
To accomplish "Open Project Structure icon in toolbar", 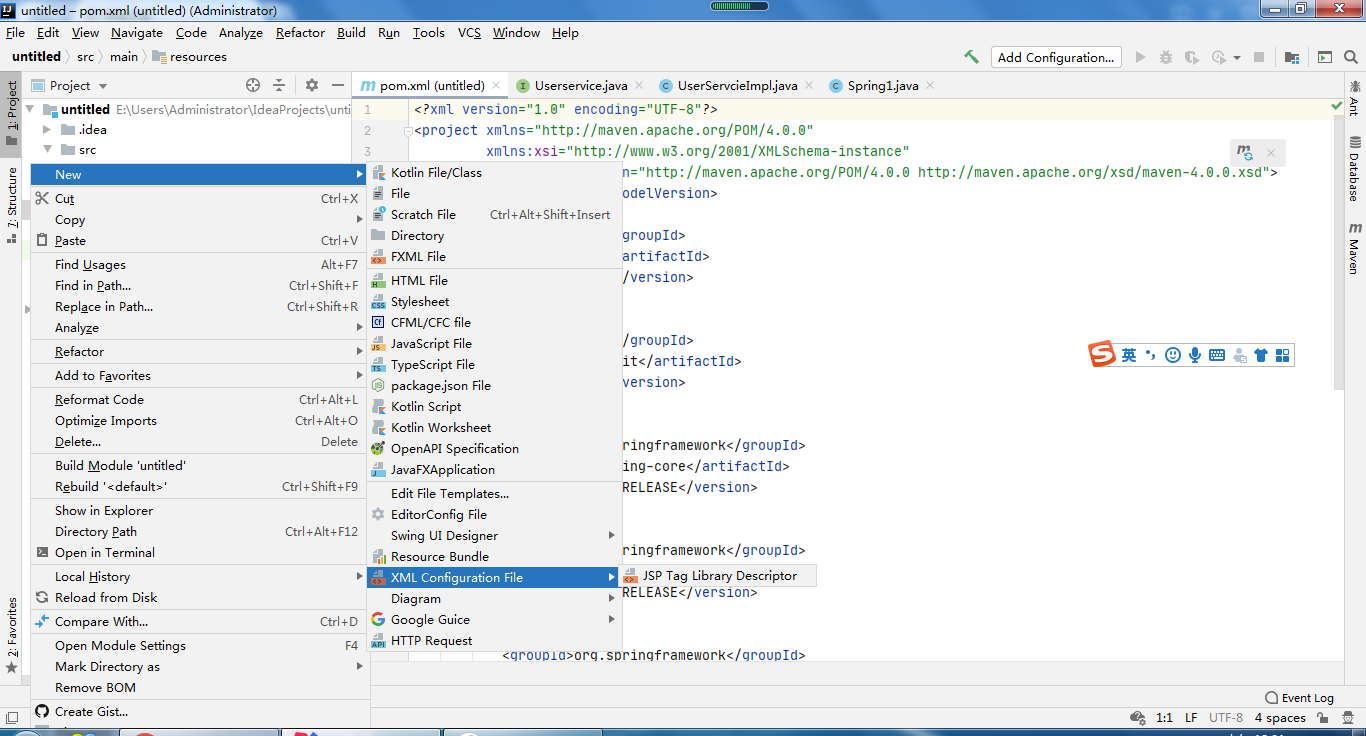I will pos(1292,57).
